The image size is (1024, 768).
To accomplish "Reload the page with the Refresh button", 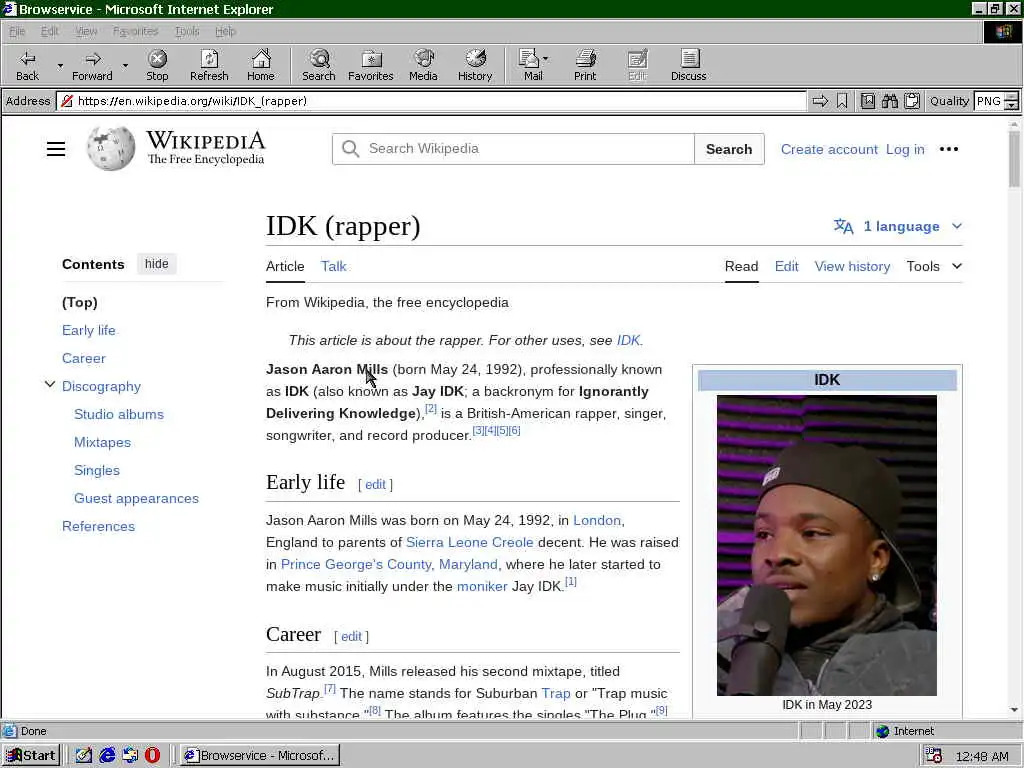I will (209, 65).
